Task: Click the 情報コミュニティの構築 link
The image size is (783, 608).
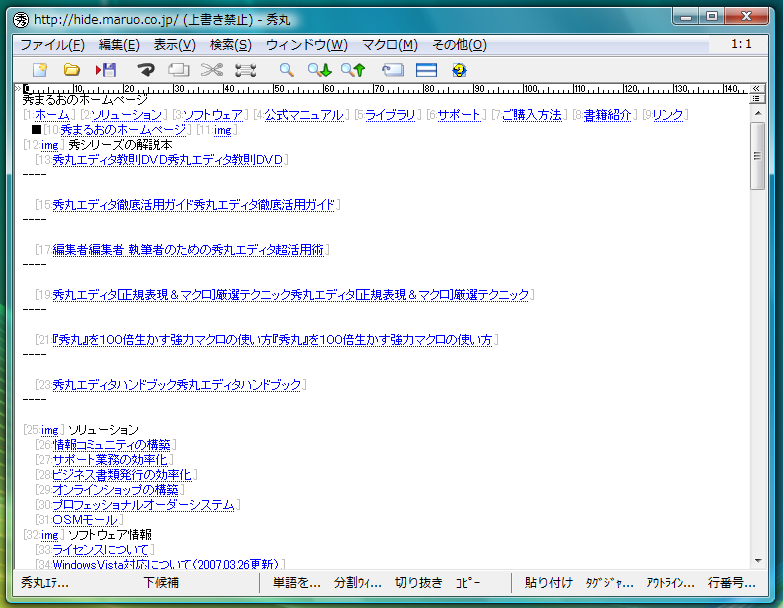Action: coord(111,444)
